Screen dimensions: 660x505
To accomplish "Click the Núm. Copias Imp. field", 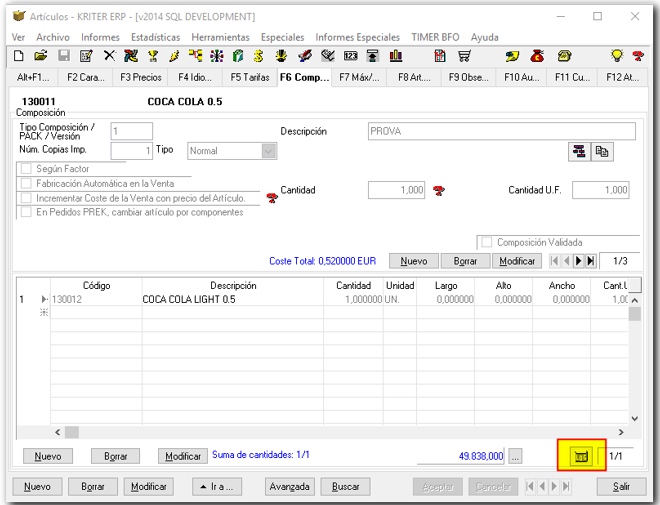I will [131, 151].
